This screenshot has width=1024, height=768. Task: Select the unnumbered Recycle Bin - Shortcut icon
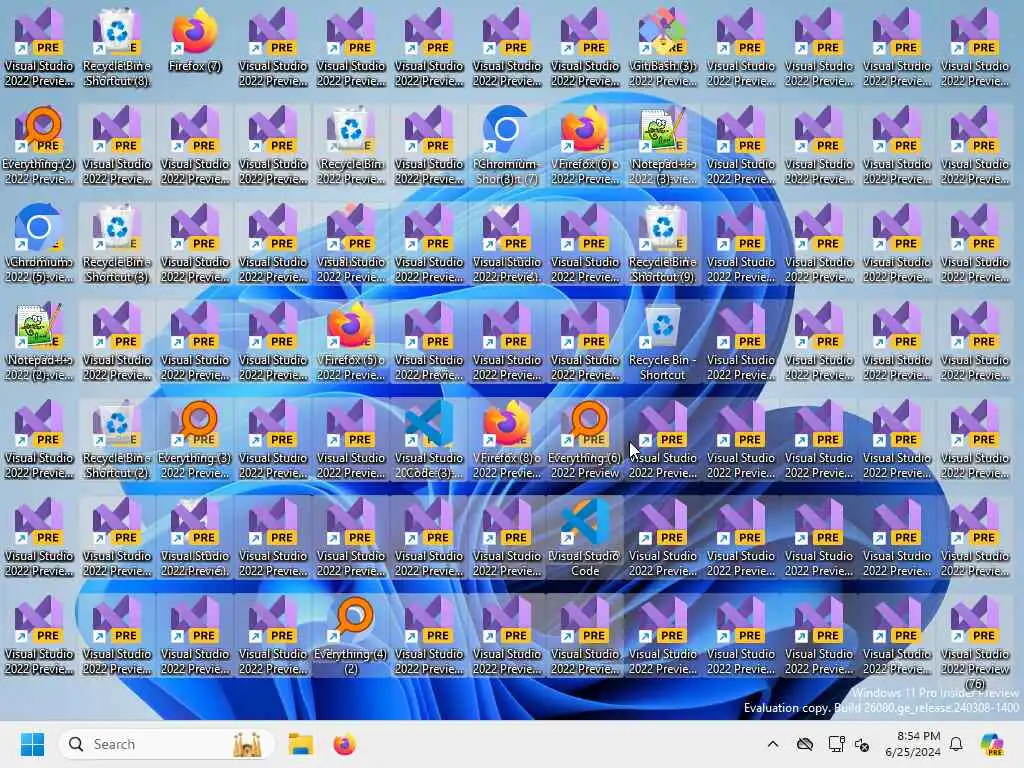(x=663, y=341)
